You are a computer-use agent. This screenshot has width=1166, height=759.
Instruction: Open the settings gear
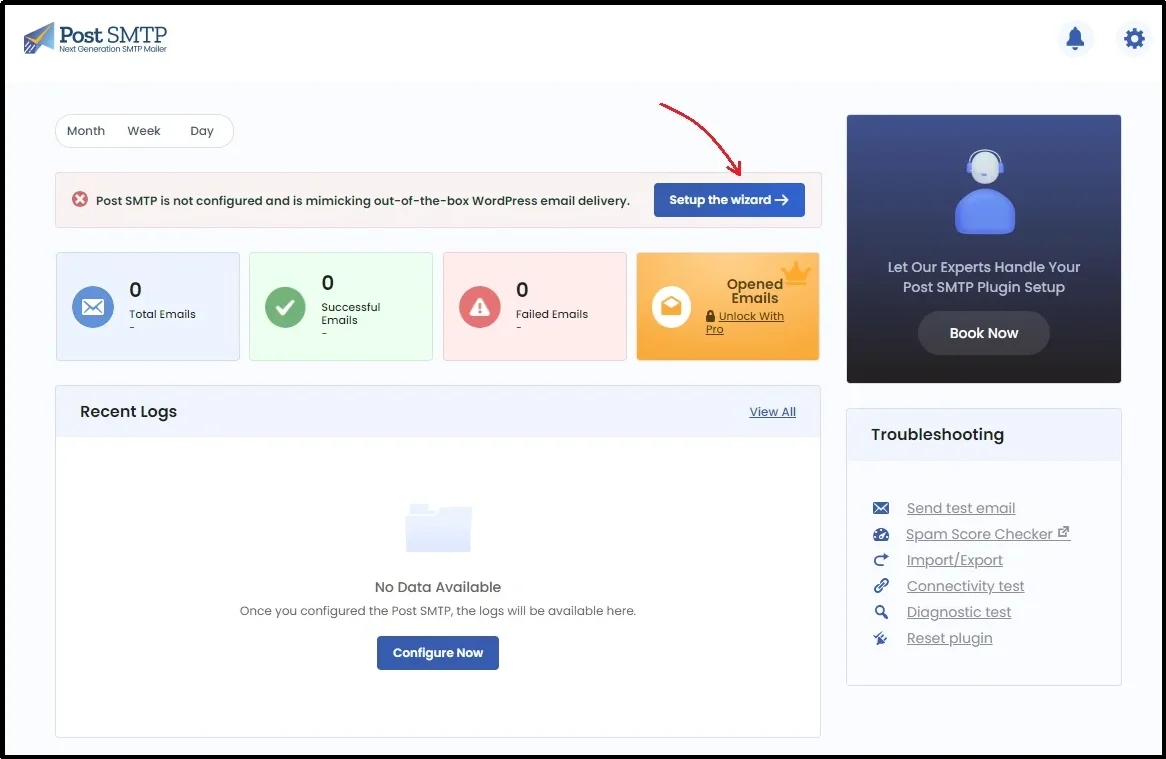click(x=1133, y=38)
